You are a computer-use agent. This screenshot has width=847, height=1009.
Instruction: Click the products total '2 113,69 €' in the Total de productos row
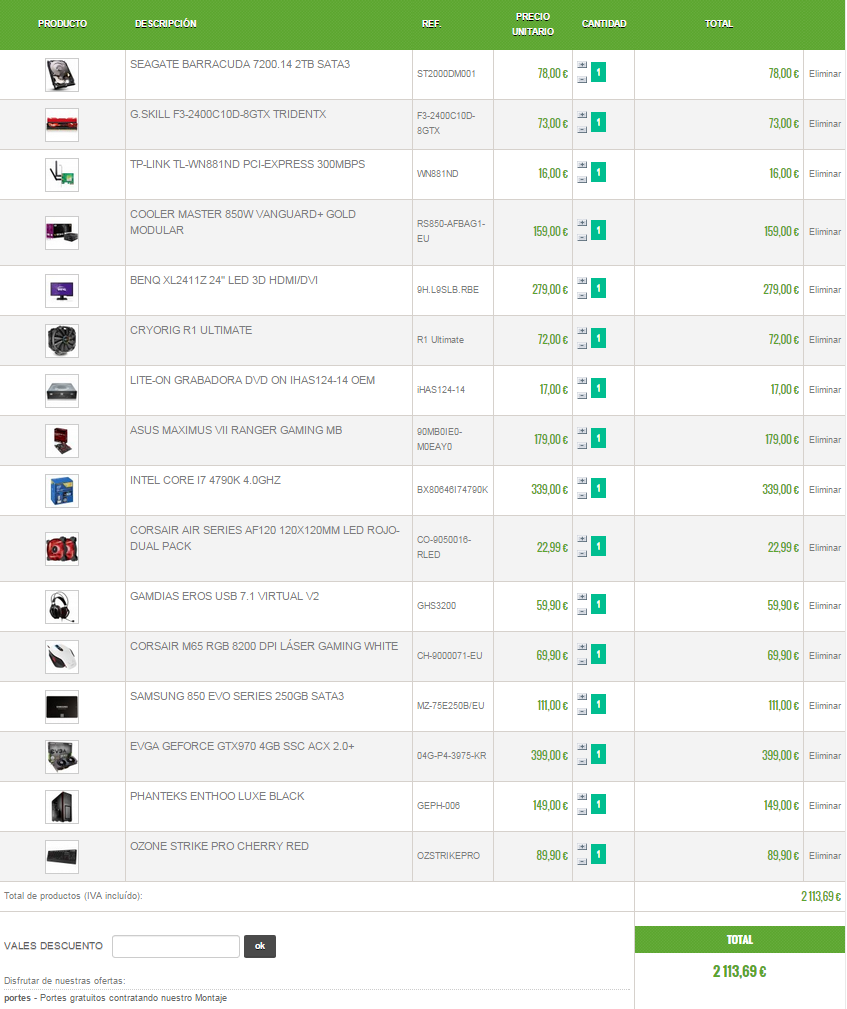(x=821, y=896)
